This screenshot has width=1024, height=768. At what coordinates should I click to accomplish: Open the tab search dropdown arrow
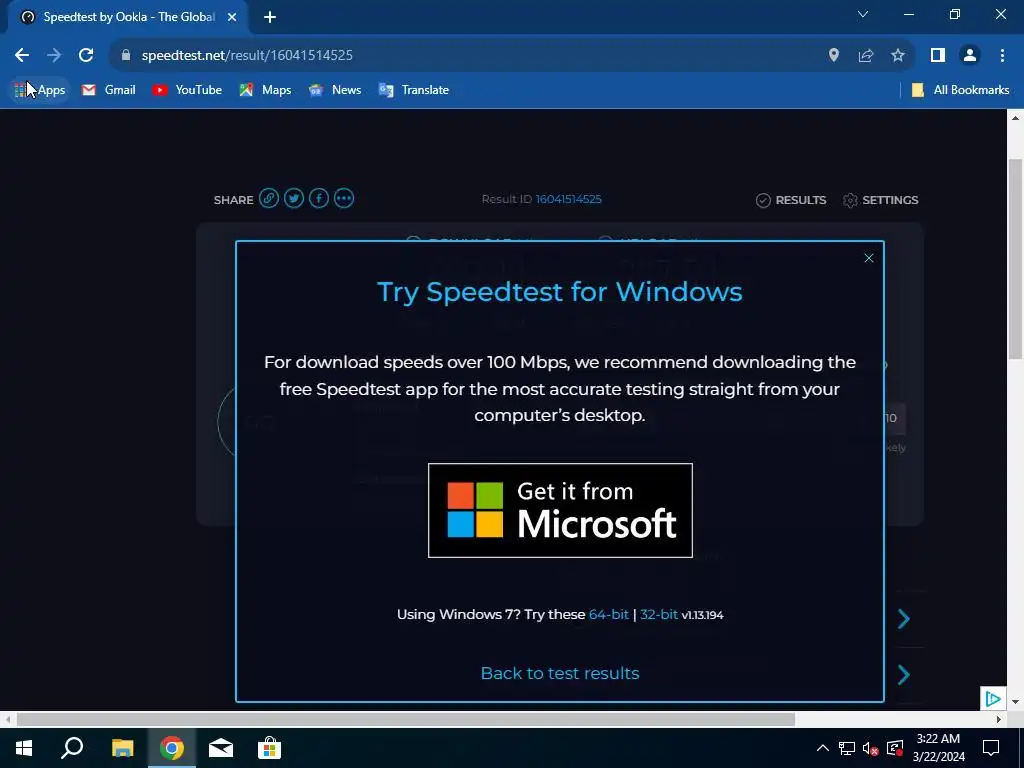863,14
